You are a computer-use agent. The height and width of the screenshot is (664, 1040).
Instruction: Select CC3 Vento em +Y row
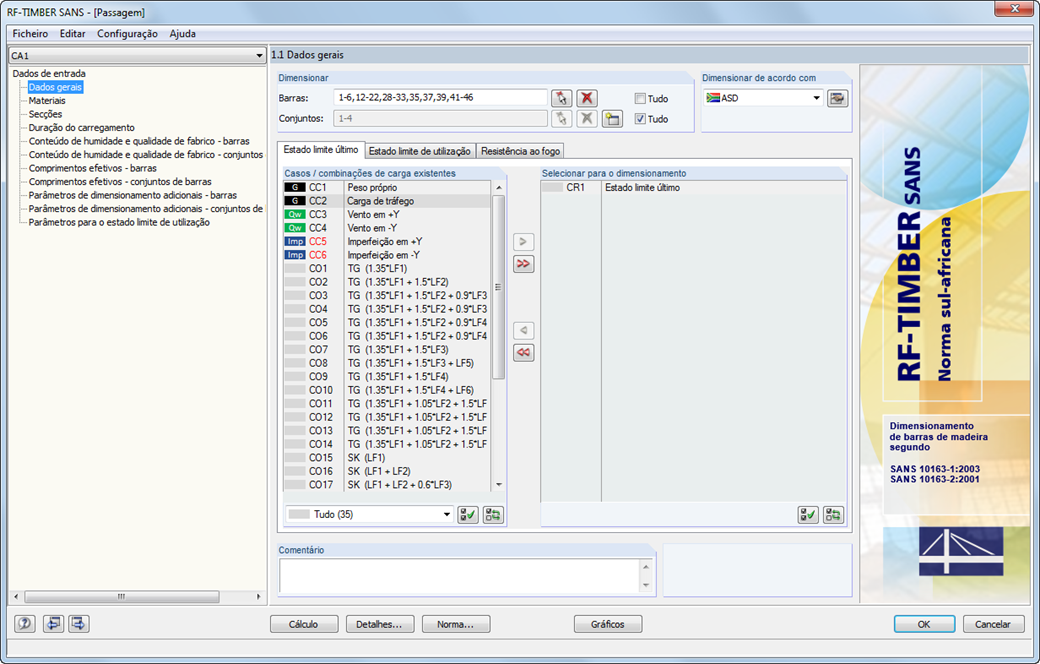387,215
